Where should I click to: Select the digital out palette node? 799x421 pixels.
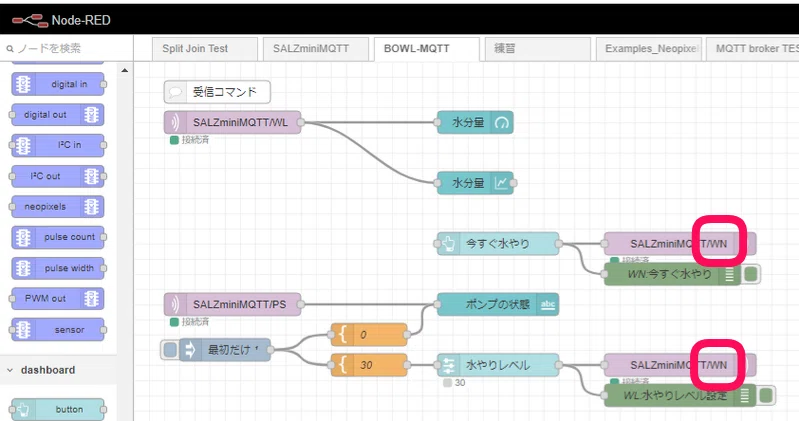click(58, 115)
